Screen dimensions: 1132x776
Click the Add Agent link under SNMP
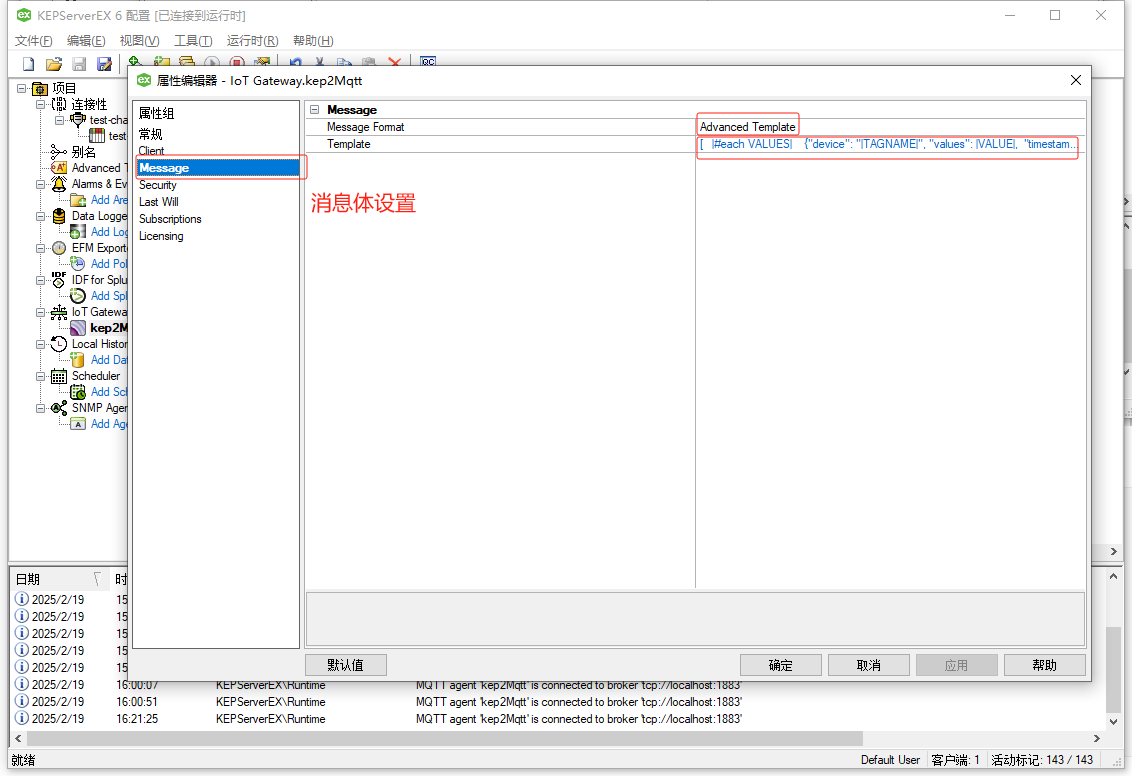(x=109, y=424)
